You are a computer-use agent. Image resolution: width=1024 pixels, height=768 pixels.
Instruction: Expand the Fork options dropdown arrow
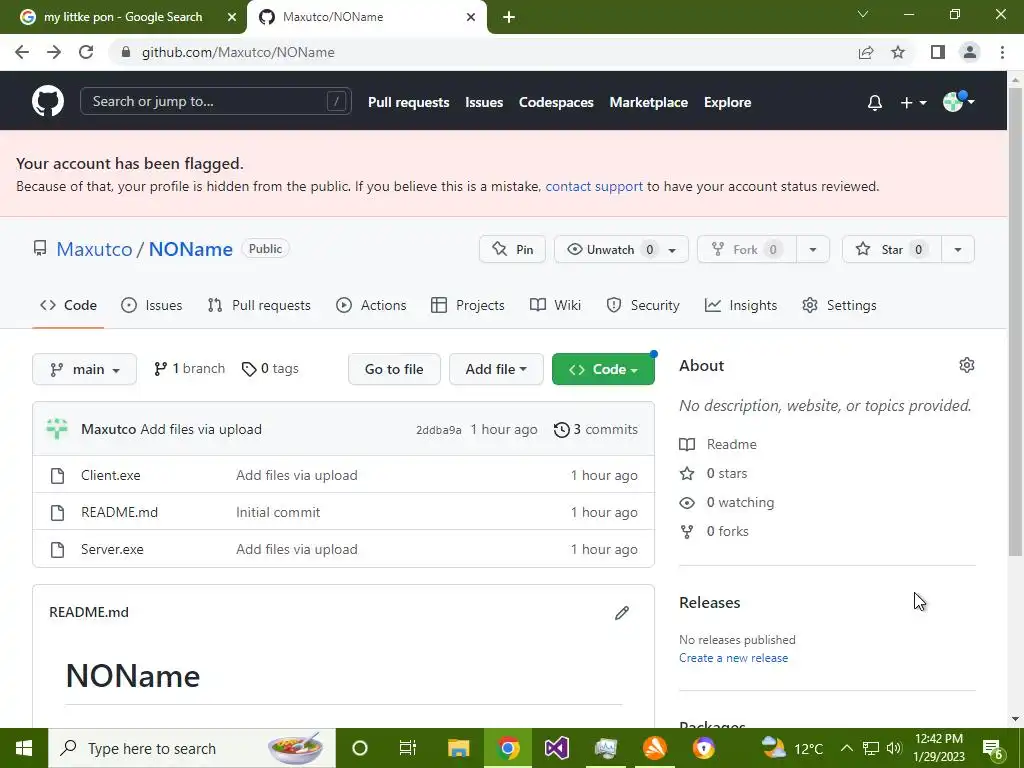coord(812,249)
